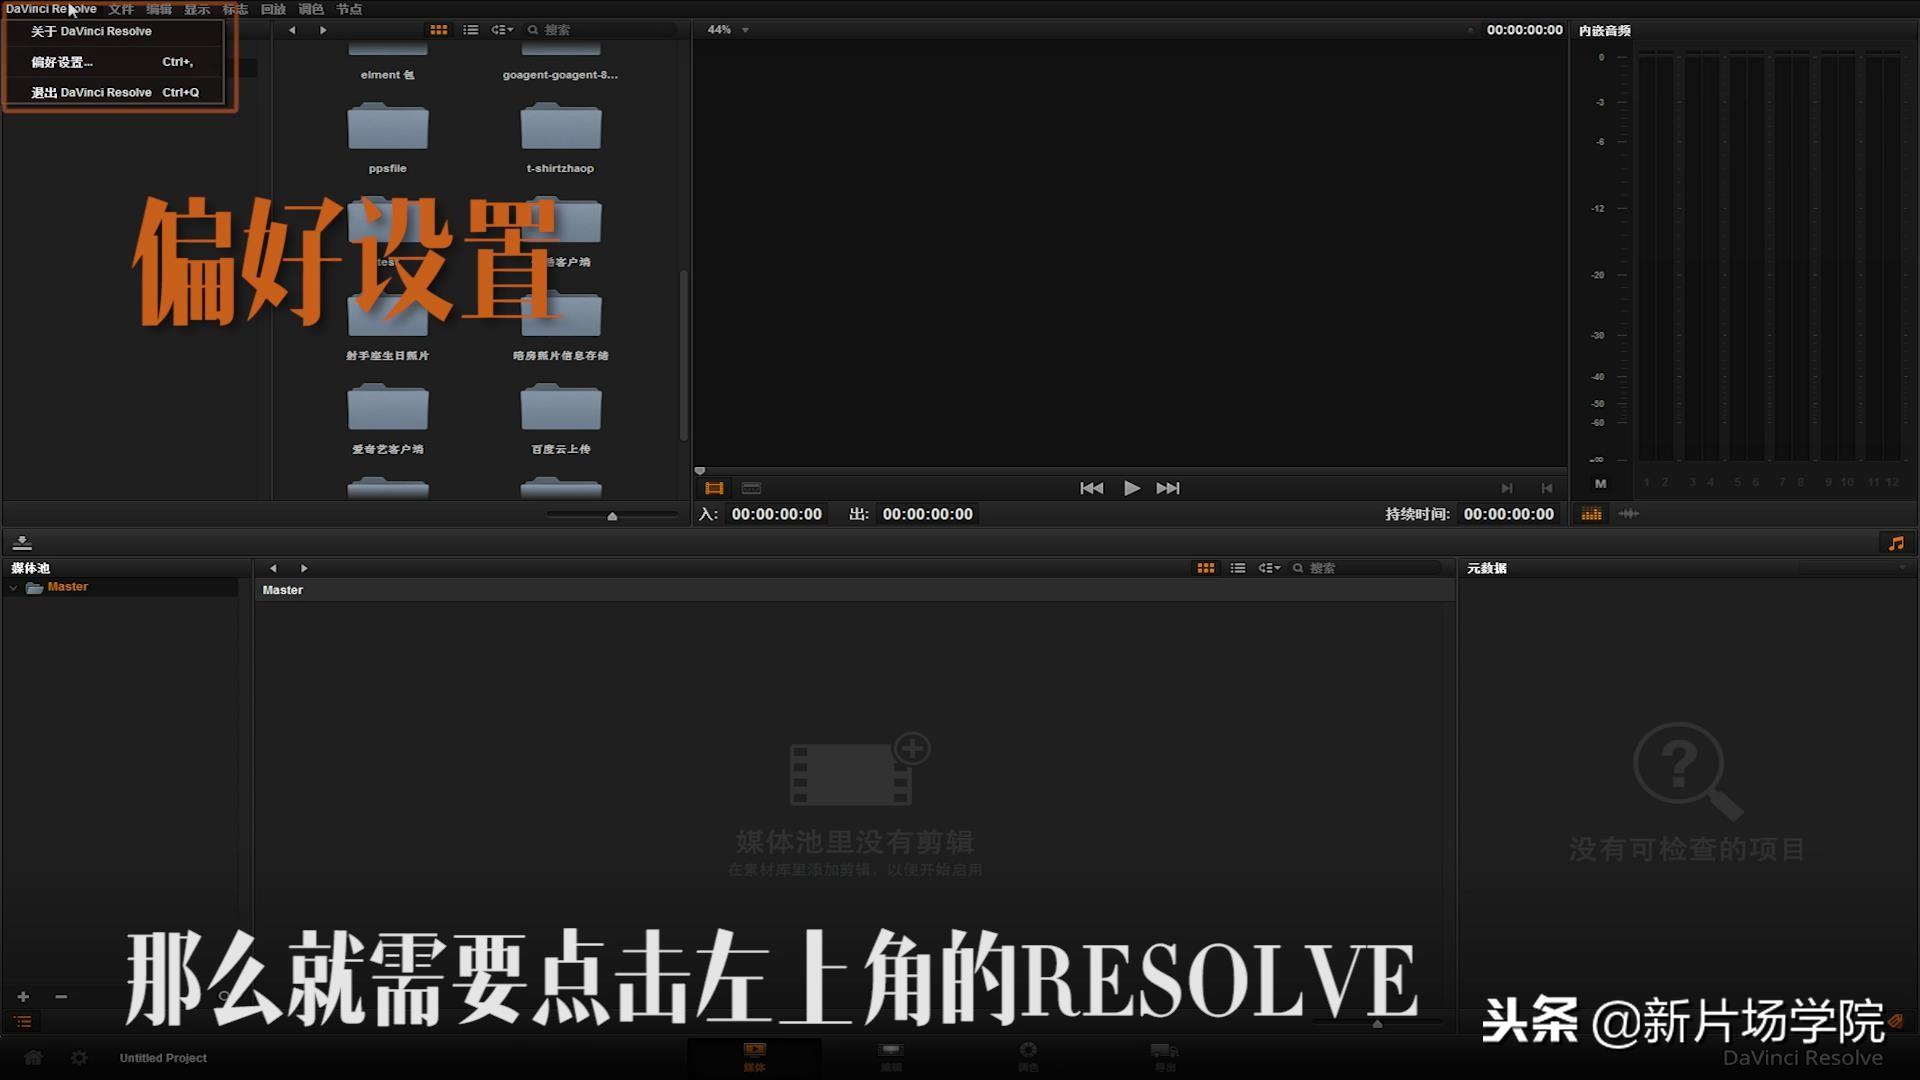
Task: Switch media storage to list view
Action: [x=471, y=30]
